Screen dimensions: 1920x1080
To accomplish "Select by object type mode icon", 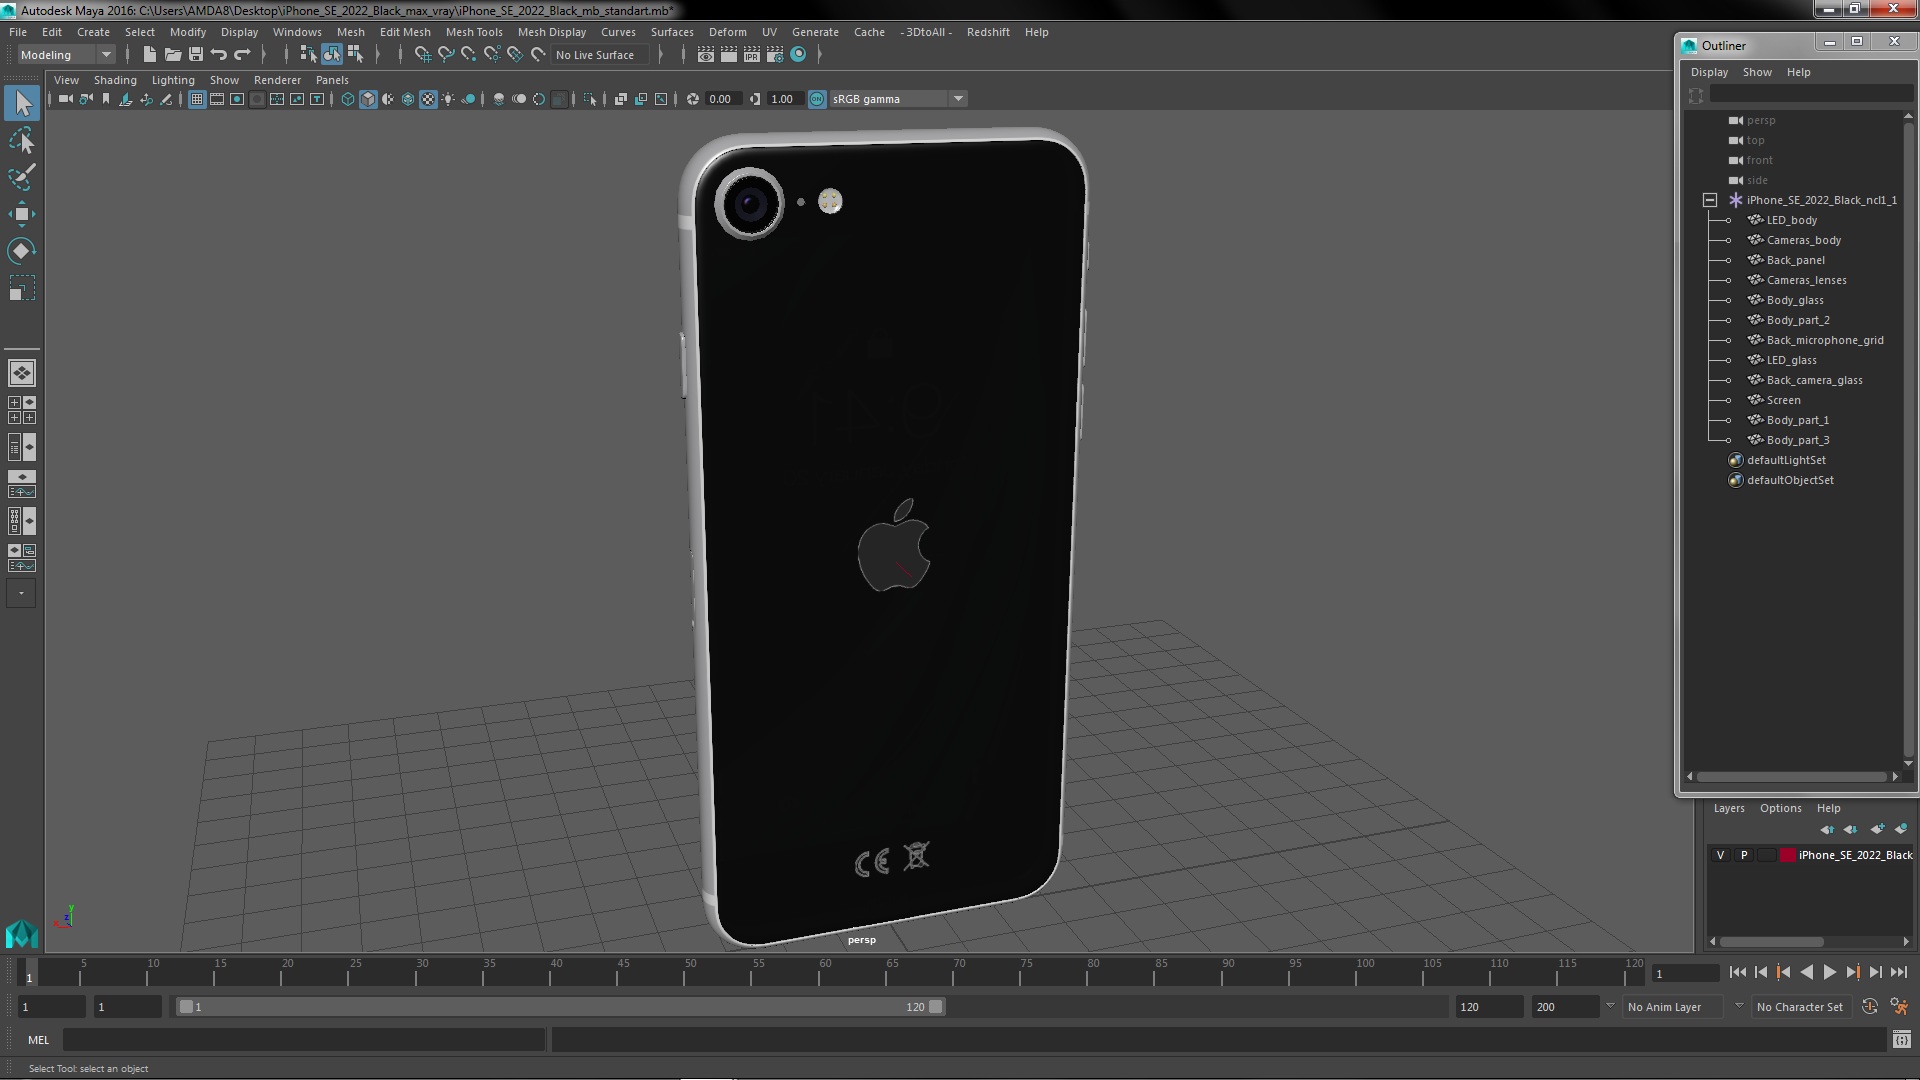I will [x=331, y=55].
